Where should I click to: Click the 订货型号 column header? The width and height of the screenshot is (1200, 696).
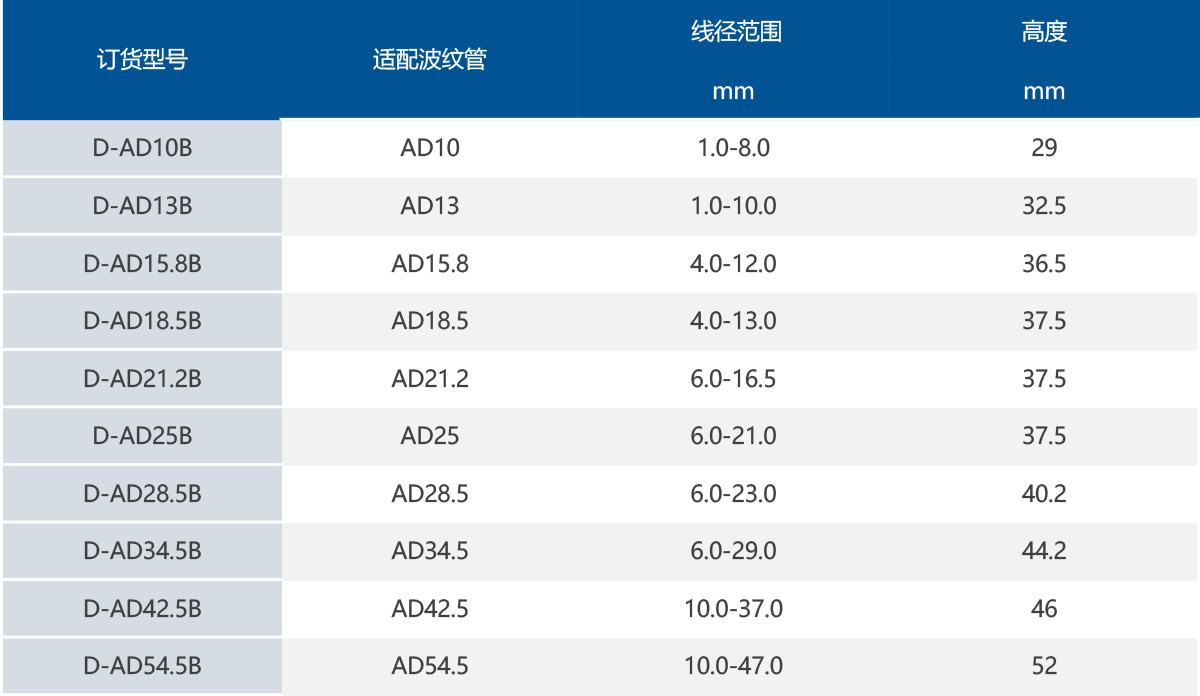point(142,60)
